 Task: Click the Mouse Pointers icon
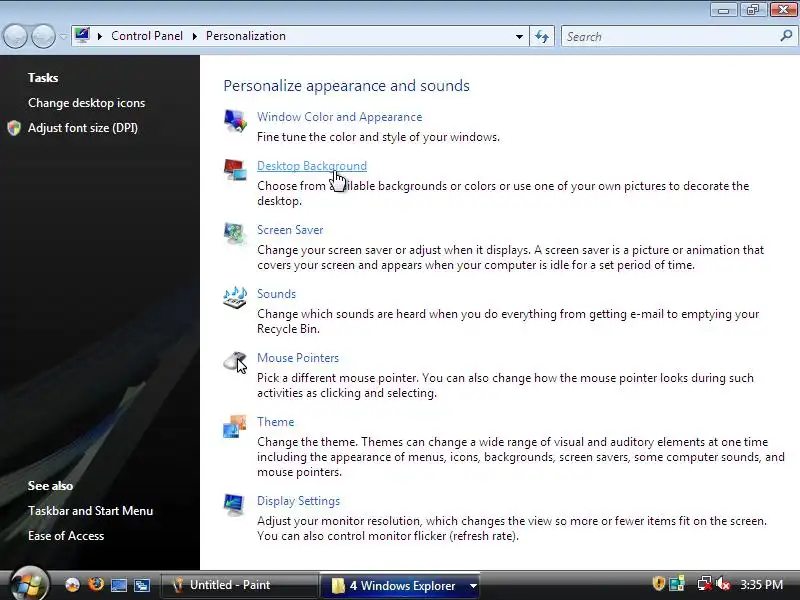[x=235, y=362]
